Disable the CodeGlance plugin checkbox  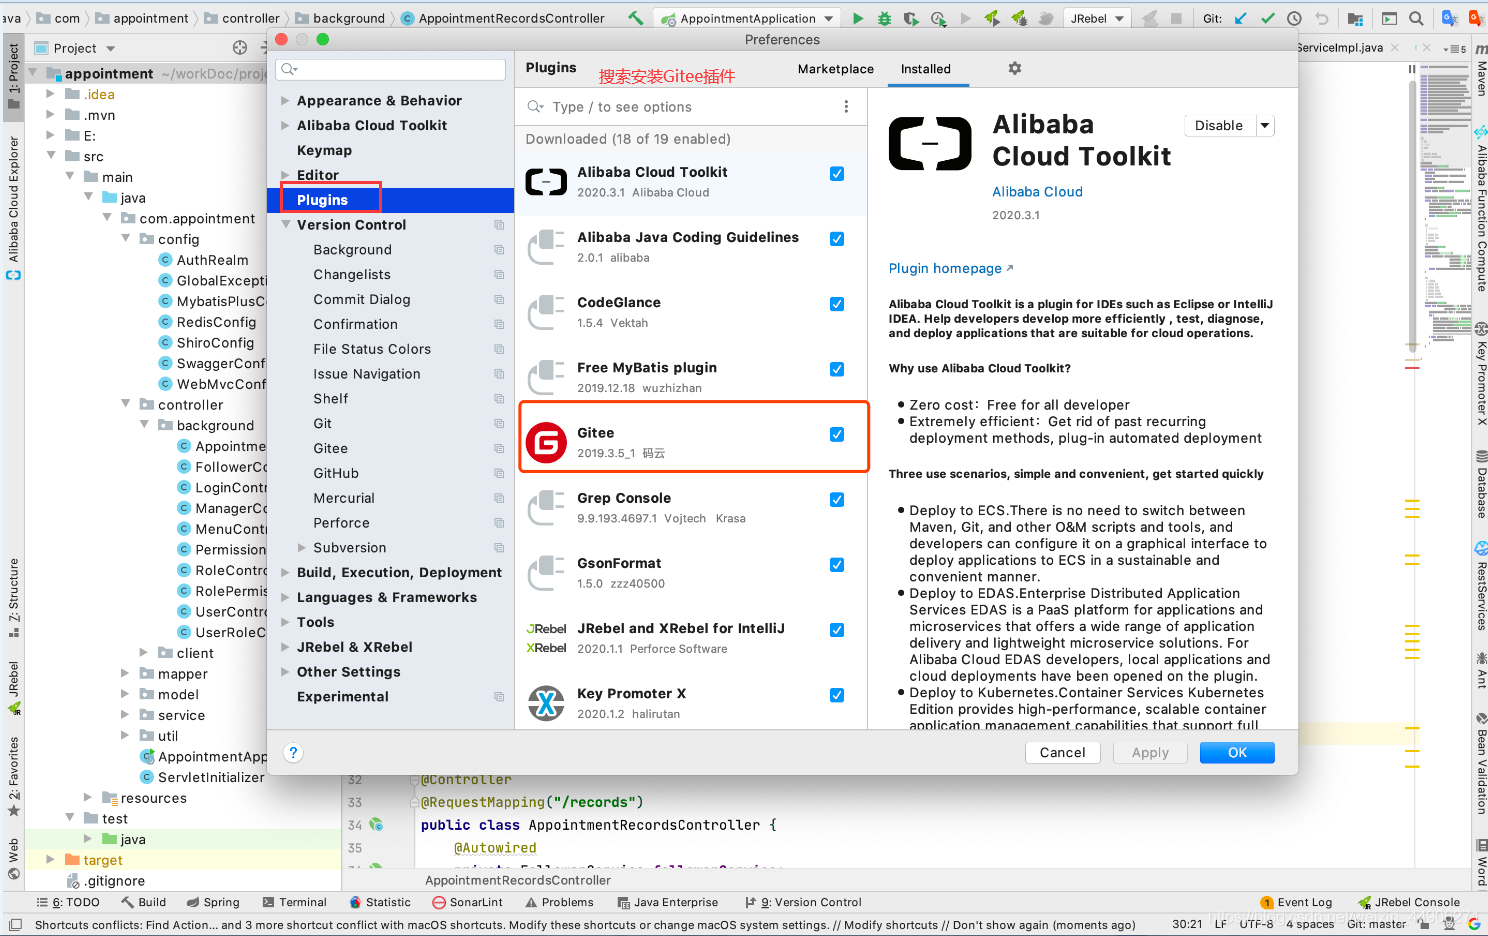click(837, 304)
